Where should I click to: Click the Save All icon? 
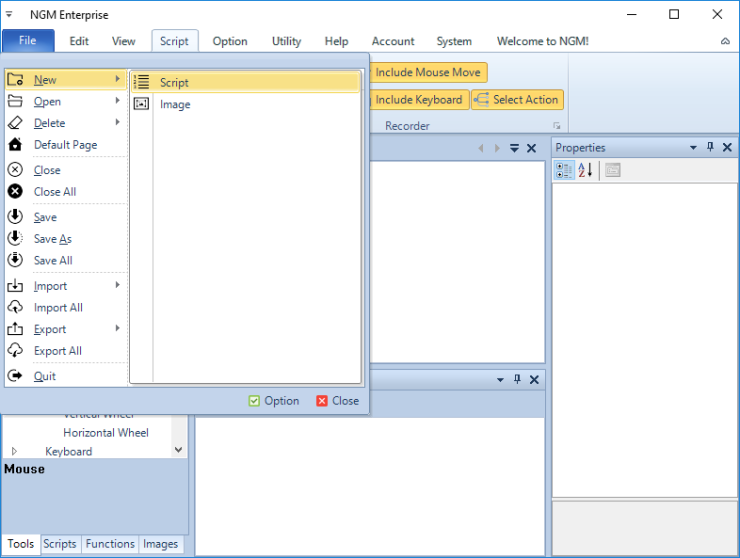15,260
